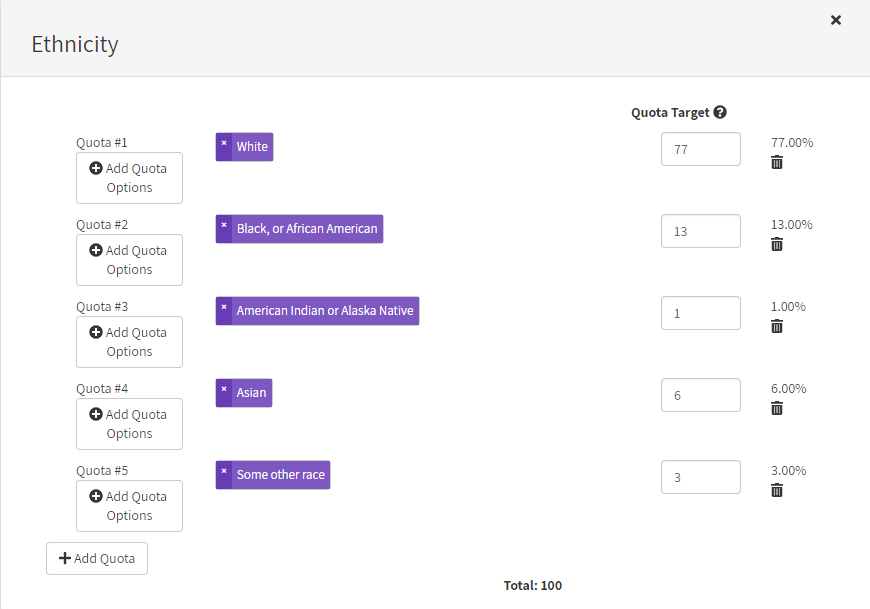Focus the quota target field showing 77
This screenshot has height=609, width=870.
pos(700,149)
